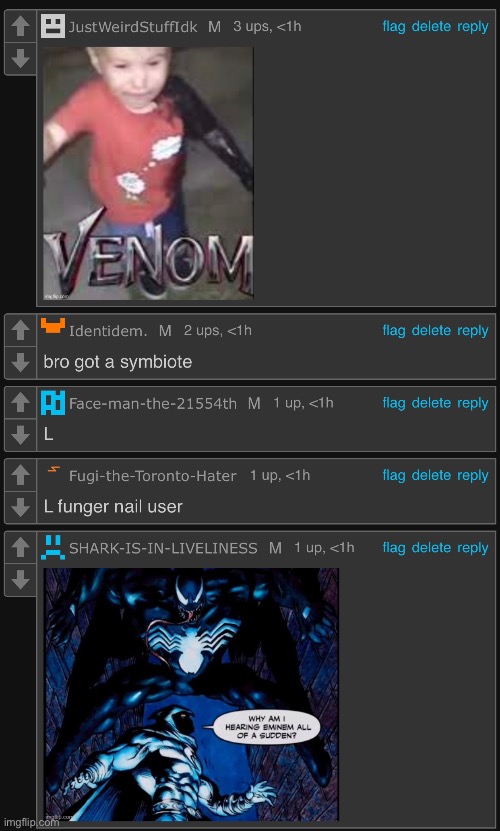Flag JustWeirdStuffIdk's comment
This screenshot has width=500, height=831.
(x=394, y=26)
